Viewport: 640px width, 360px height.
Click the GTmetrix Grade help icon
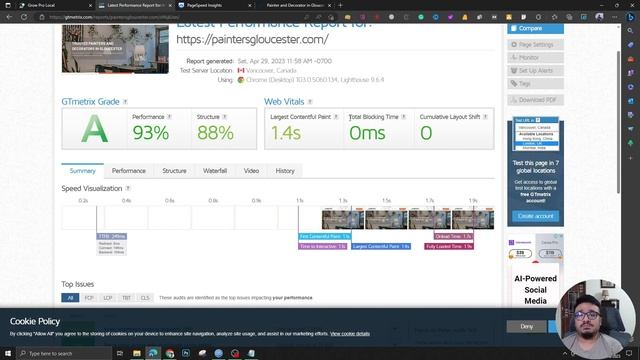coord(125,102)
